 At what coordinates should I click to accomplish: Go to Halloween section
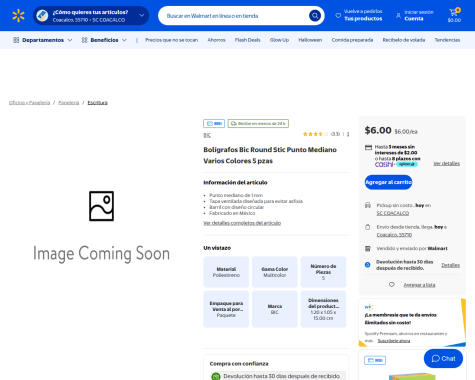310,40
